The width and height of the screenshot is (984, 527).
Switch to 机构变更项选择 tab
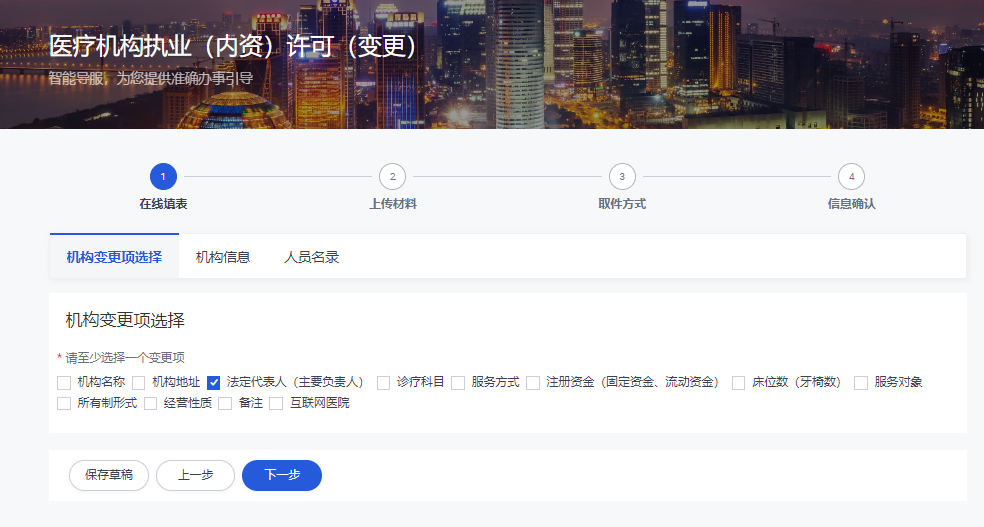point(114,257)
